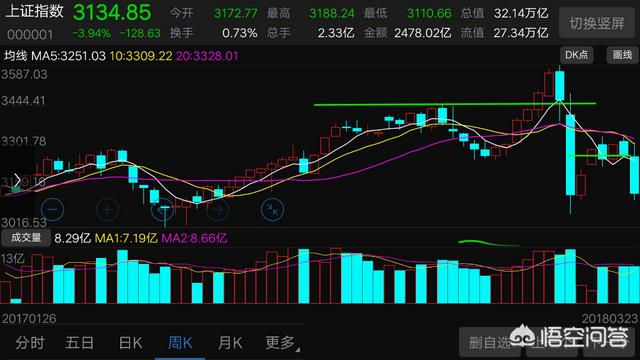Click the 换手 value 0.73%
The height and width of the screenshot is (360, 640).
[240, 33]
